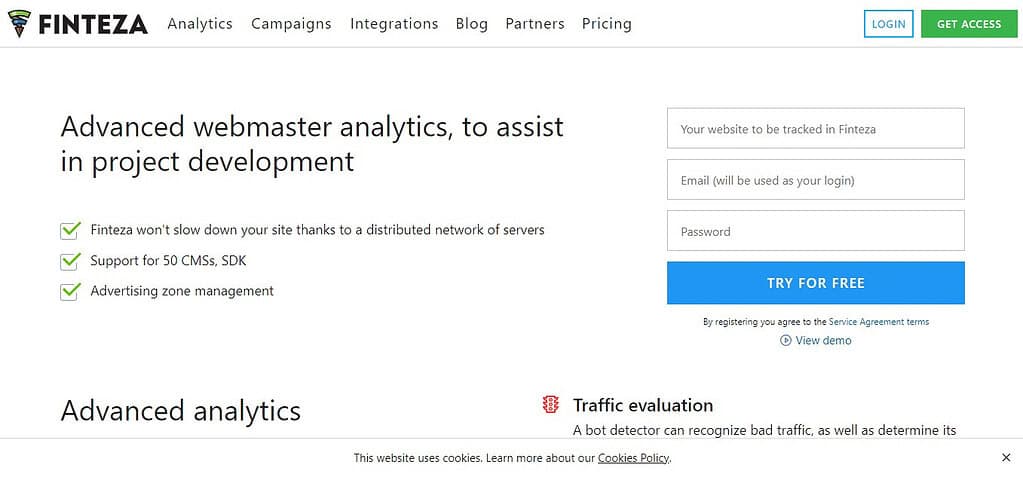
Task: Open the Analytics menu item
Action: [x=200, y=23]
